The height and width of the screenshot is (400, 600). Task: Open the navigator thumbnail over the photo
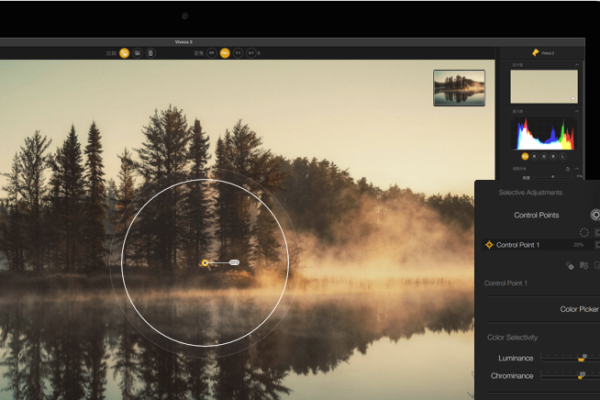[459, 88]
